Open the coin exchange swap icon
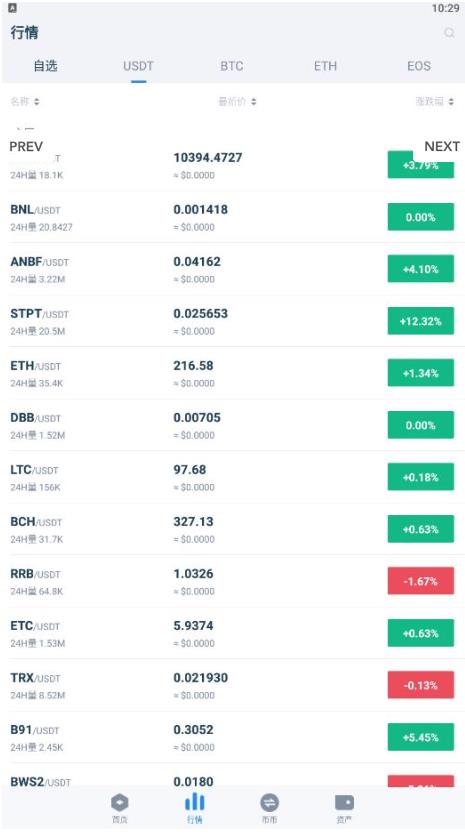 [x=269, y=802]
